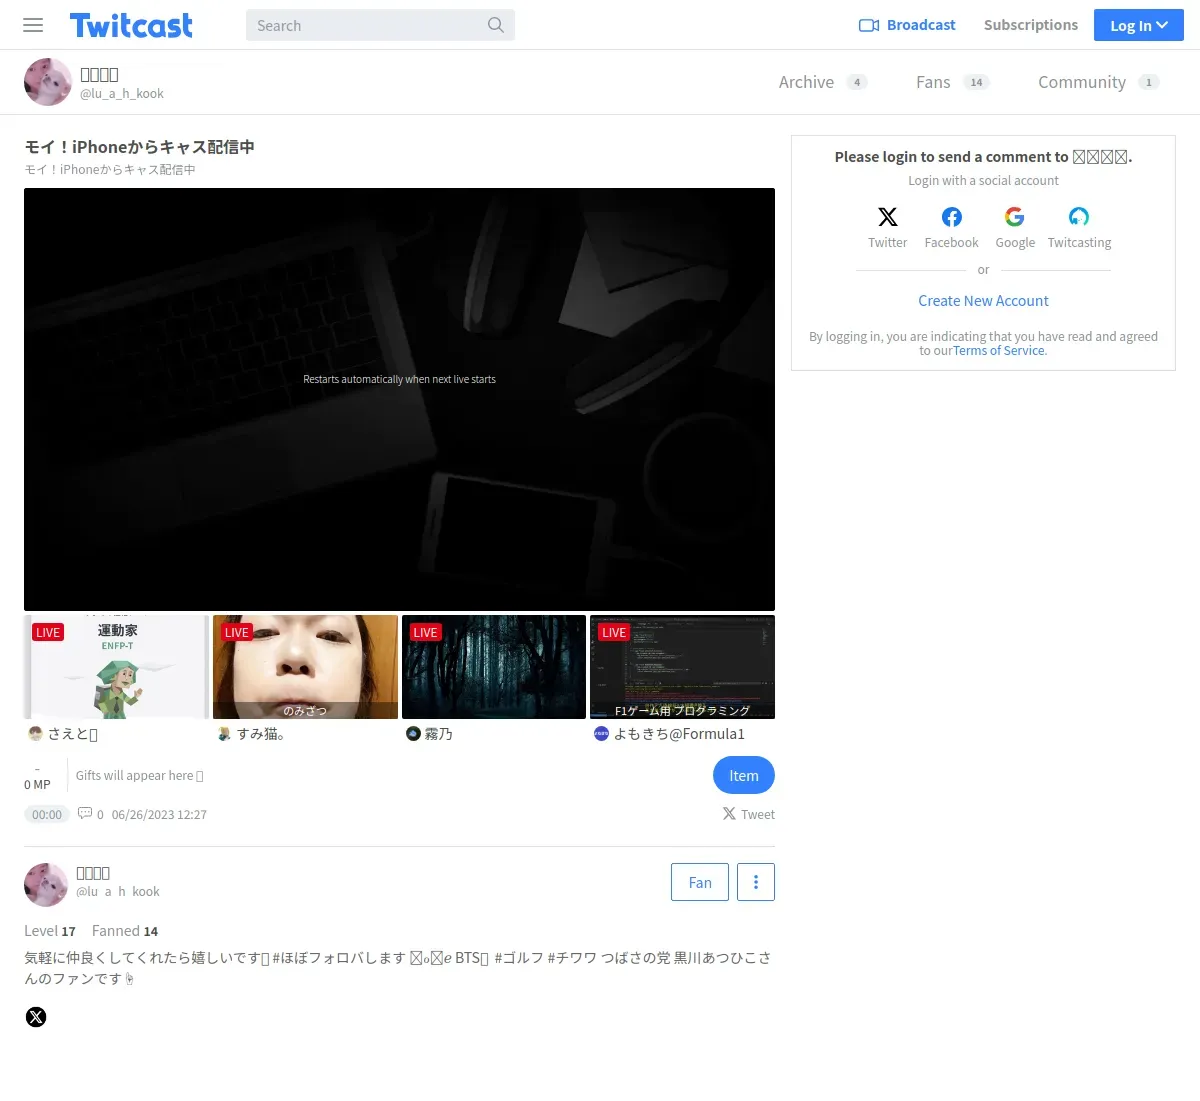The height and width of the screenshot is (1101, 1200).
Task: Click the video player area
Action: (x=399, y=399)
